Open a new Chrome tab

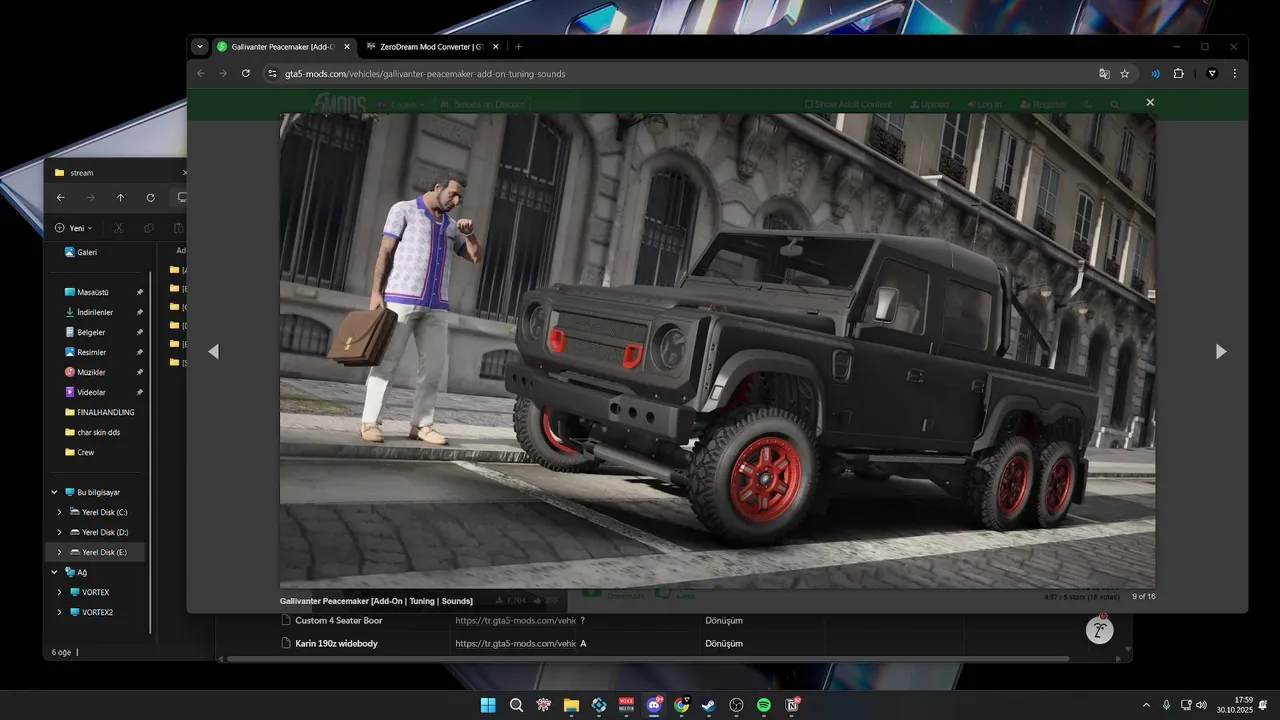click(x=518, y=46)
